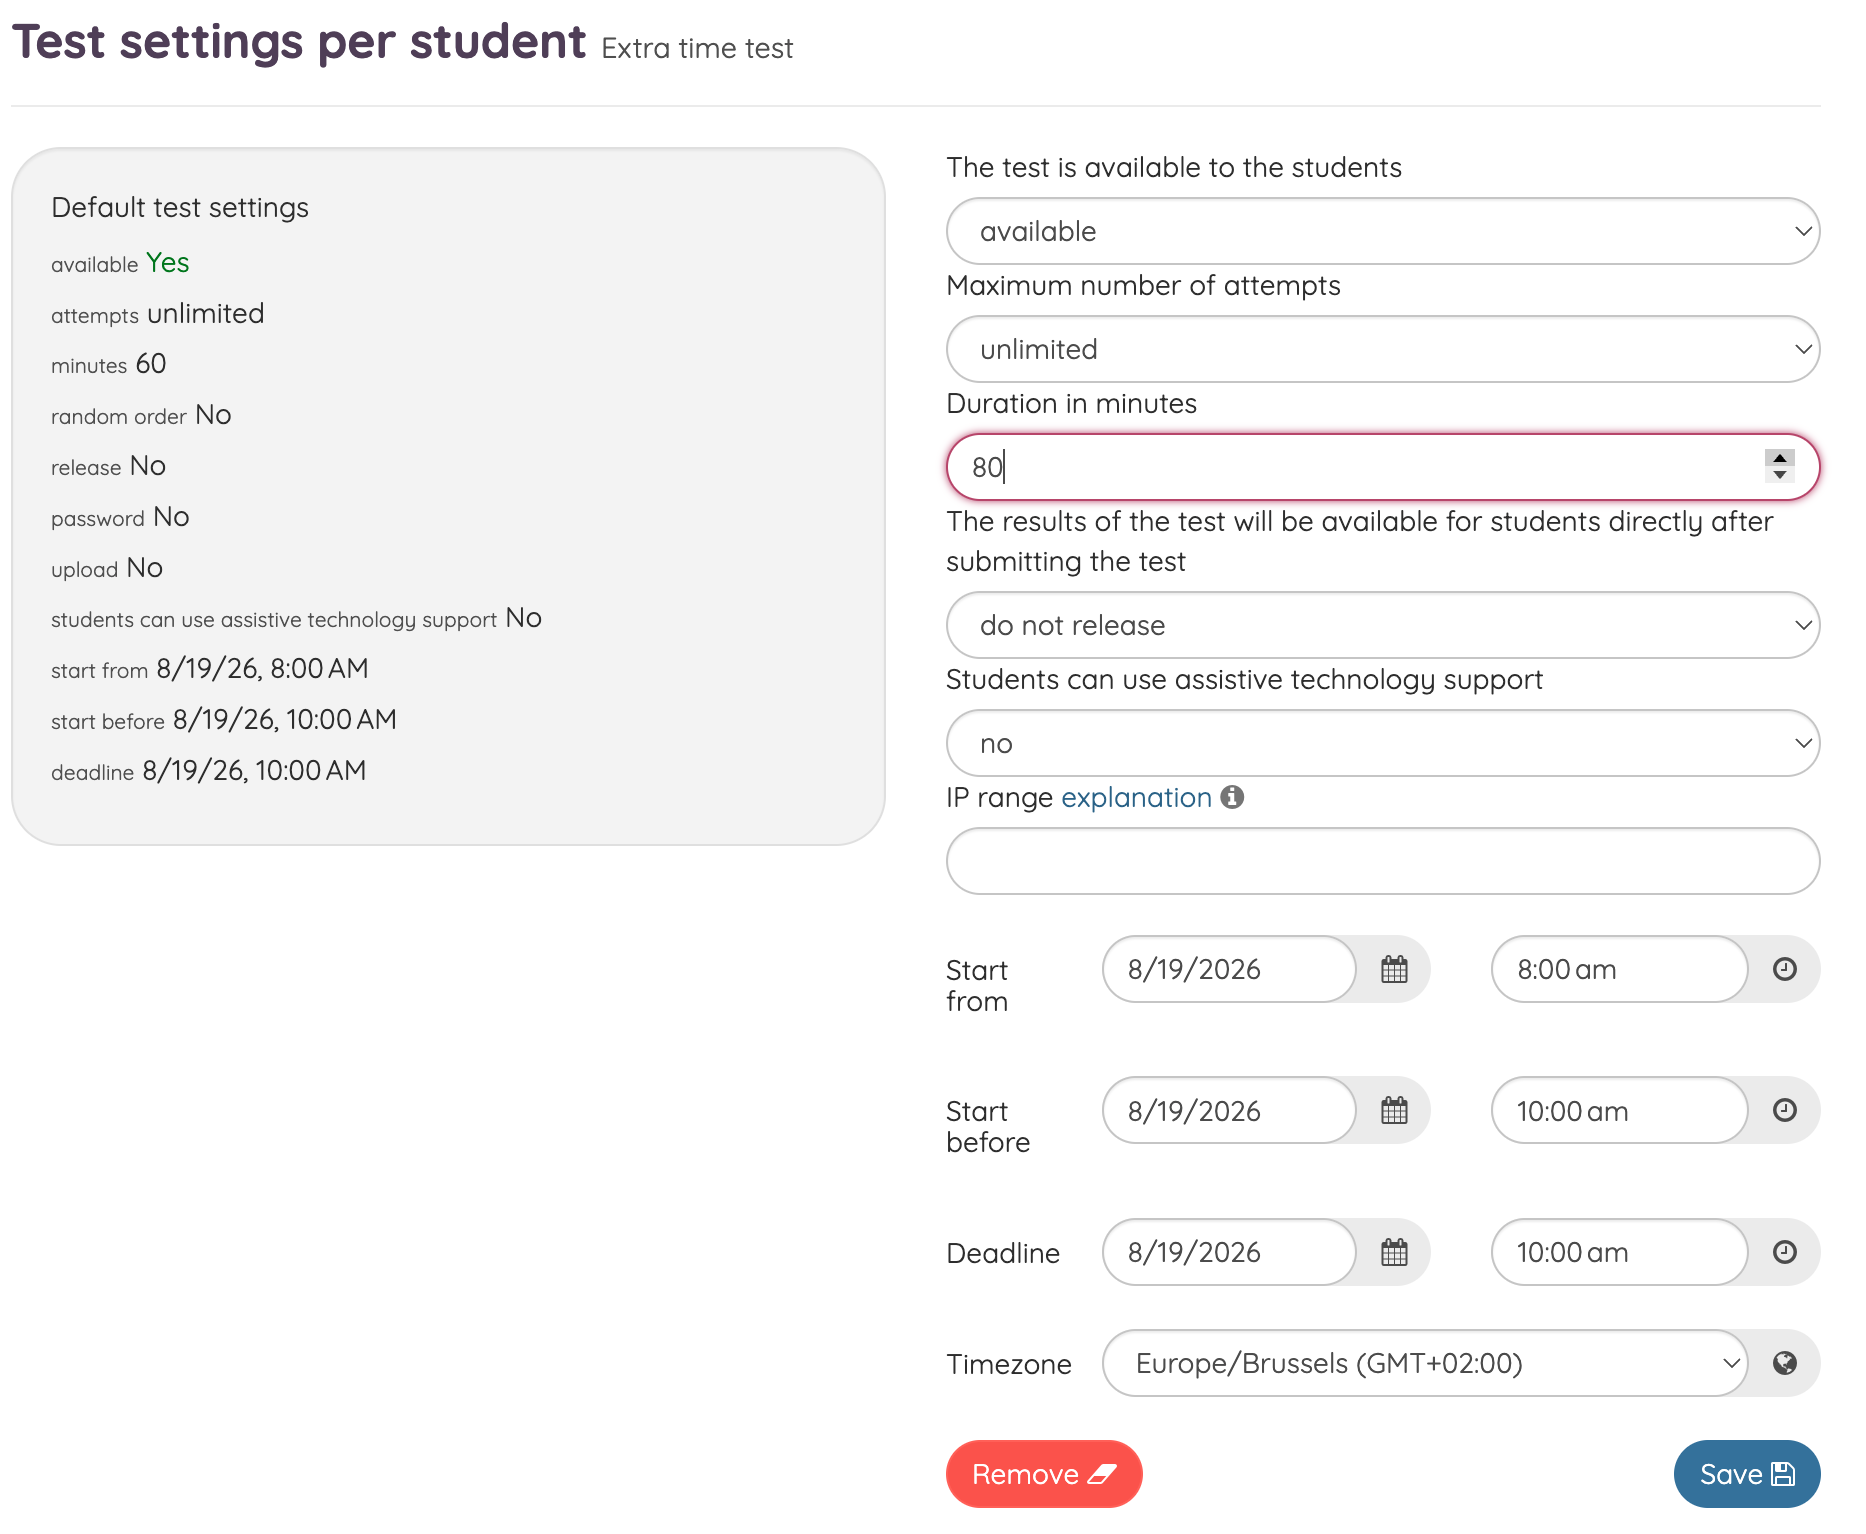Click the 'Test settings per student' title
Image resolution: width=1866 pixels, height=1534 pixels.
click(299, 42)
